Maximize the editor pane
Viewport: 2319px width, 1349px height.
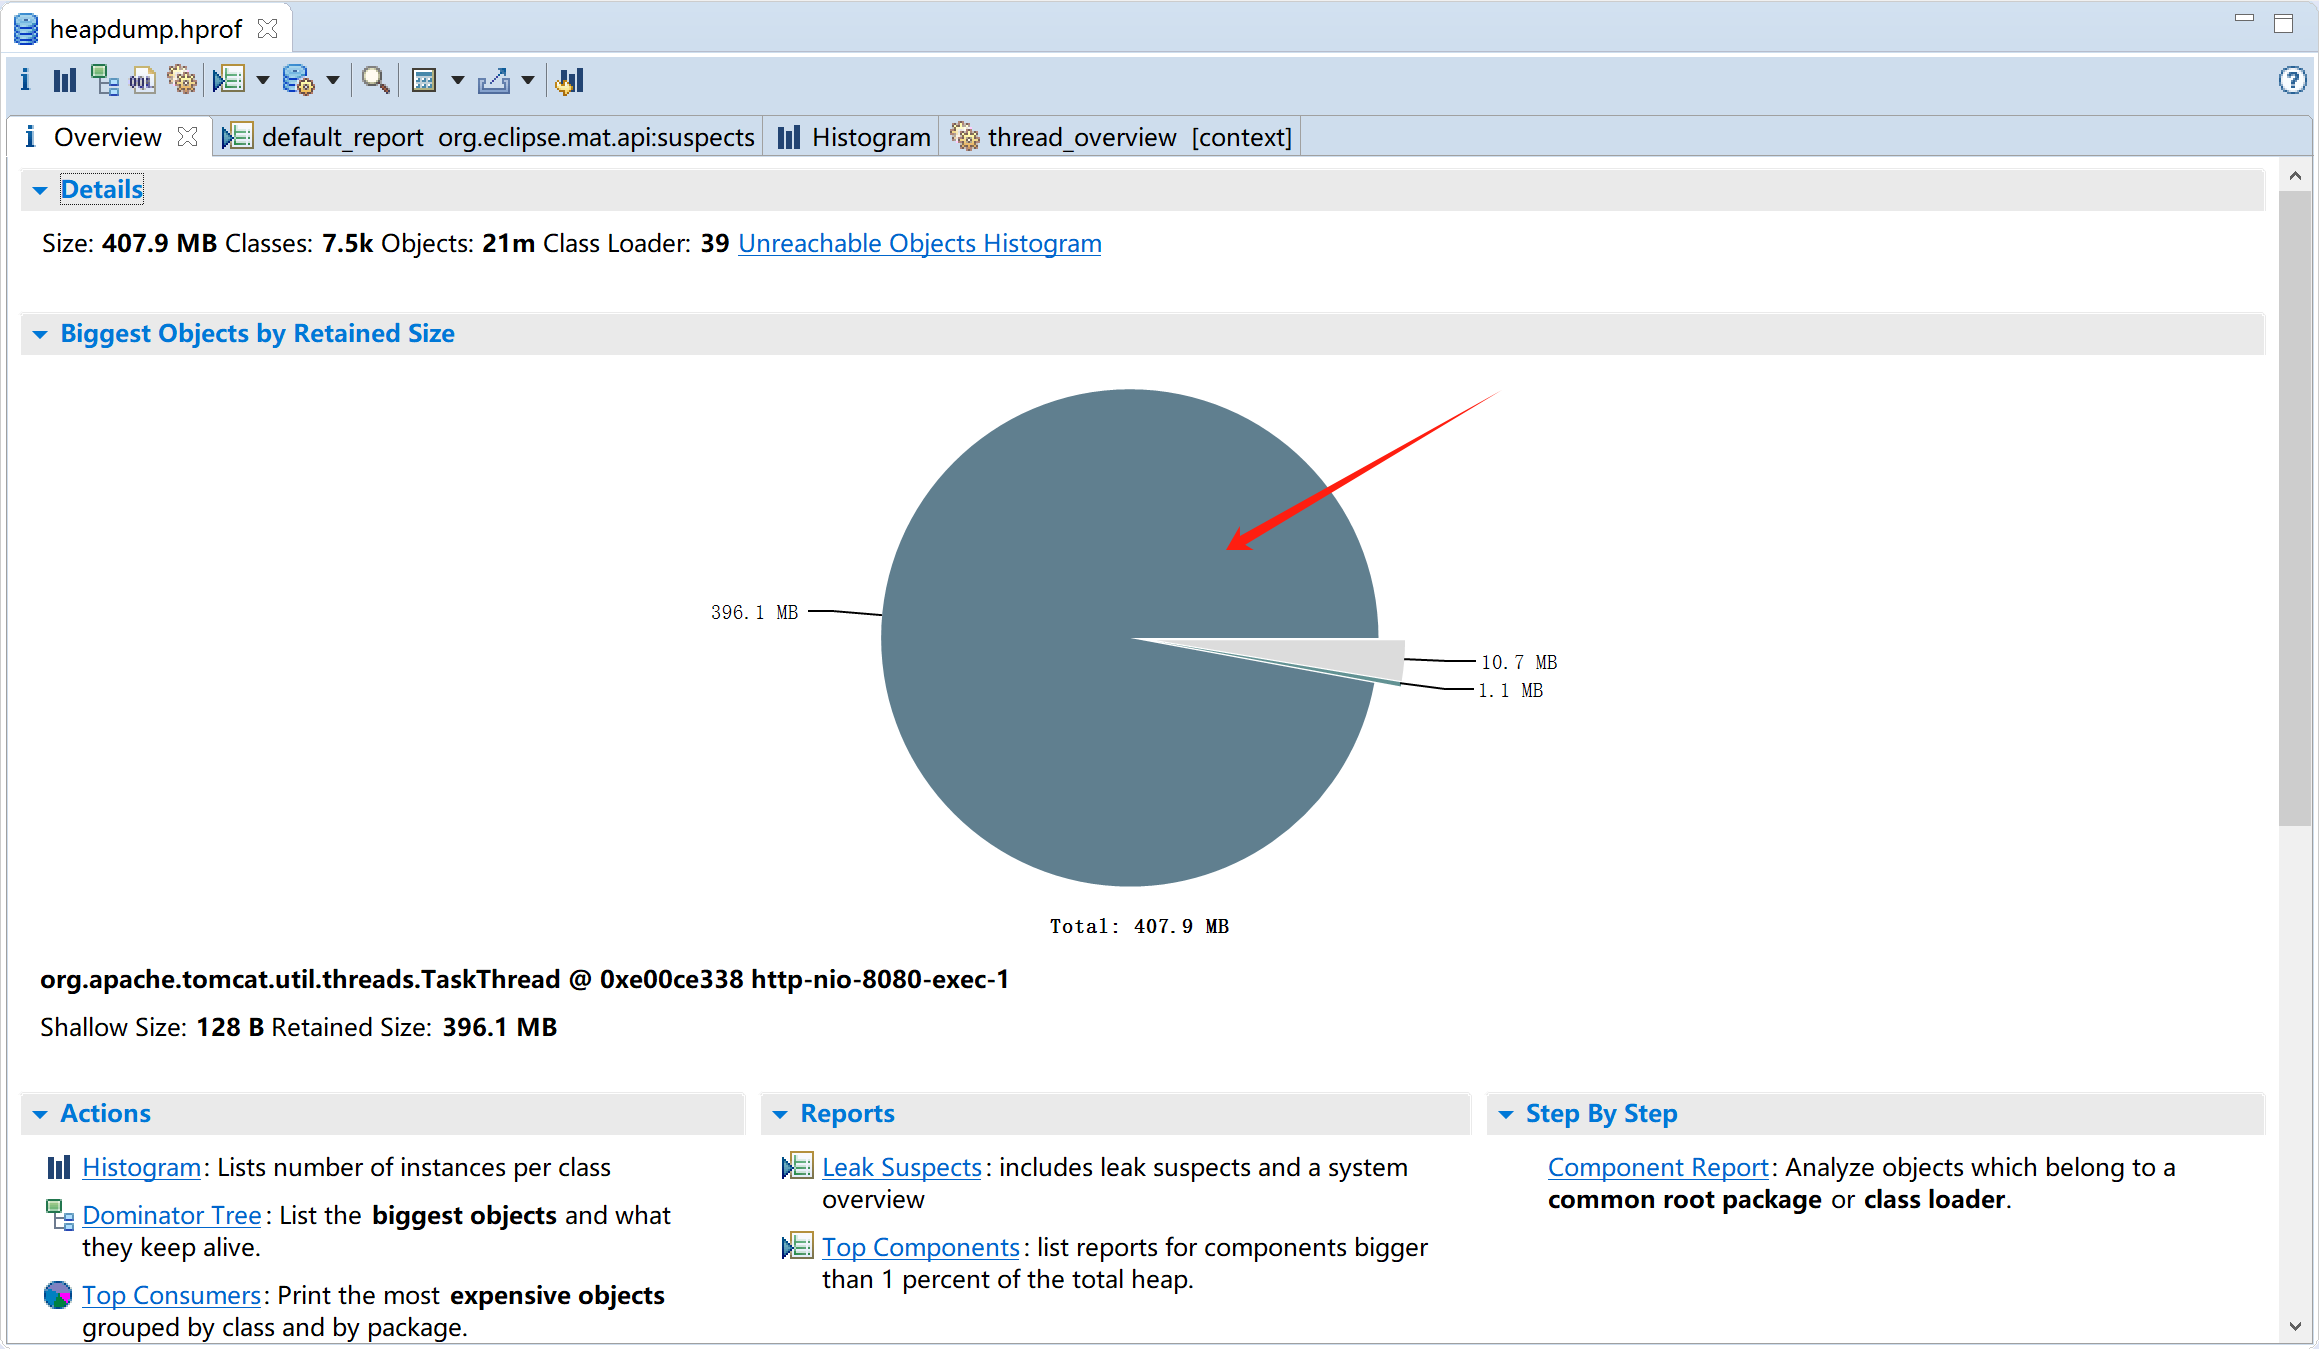point(2283,23)
